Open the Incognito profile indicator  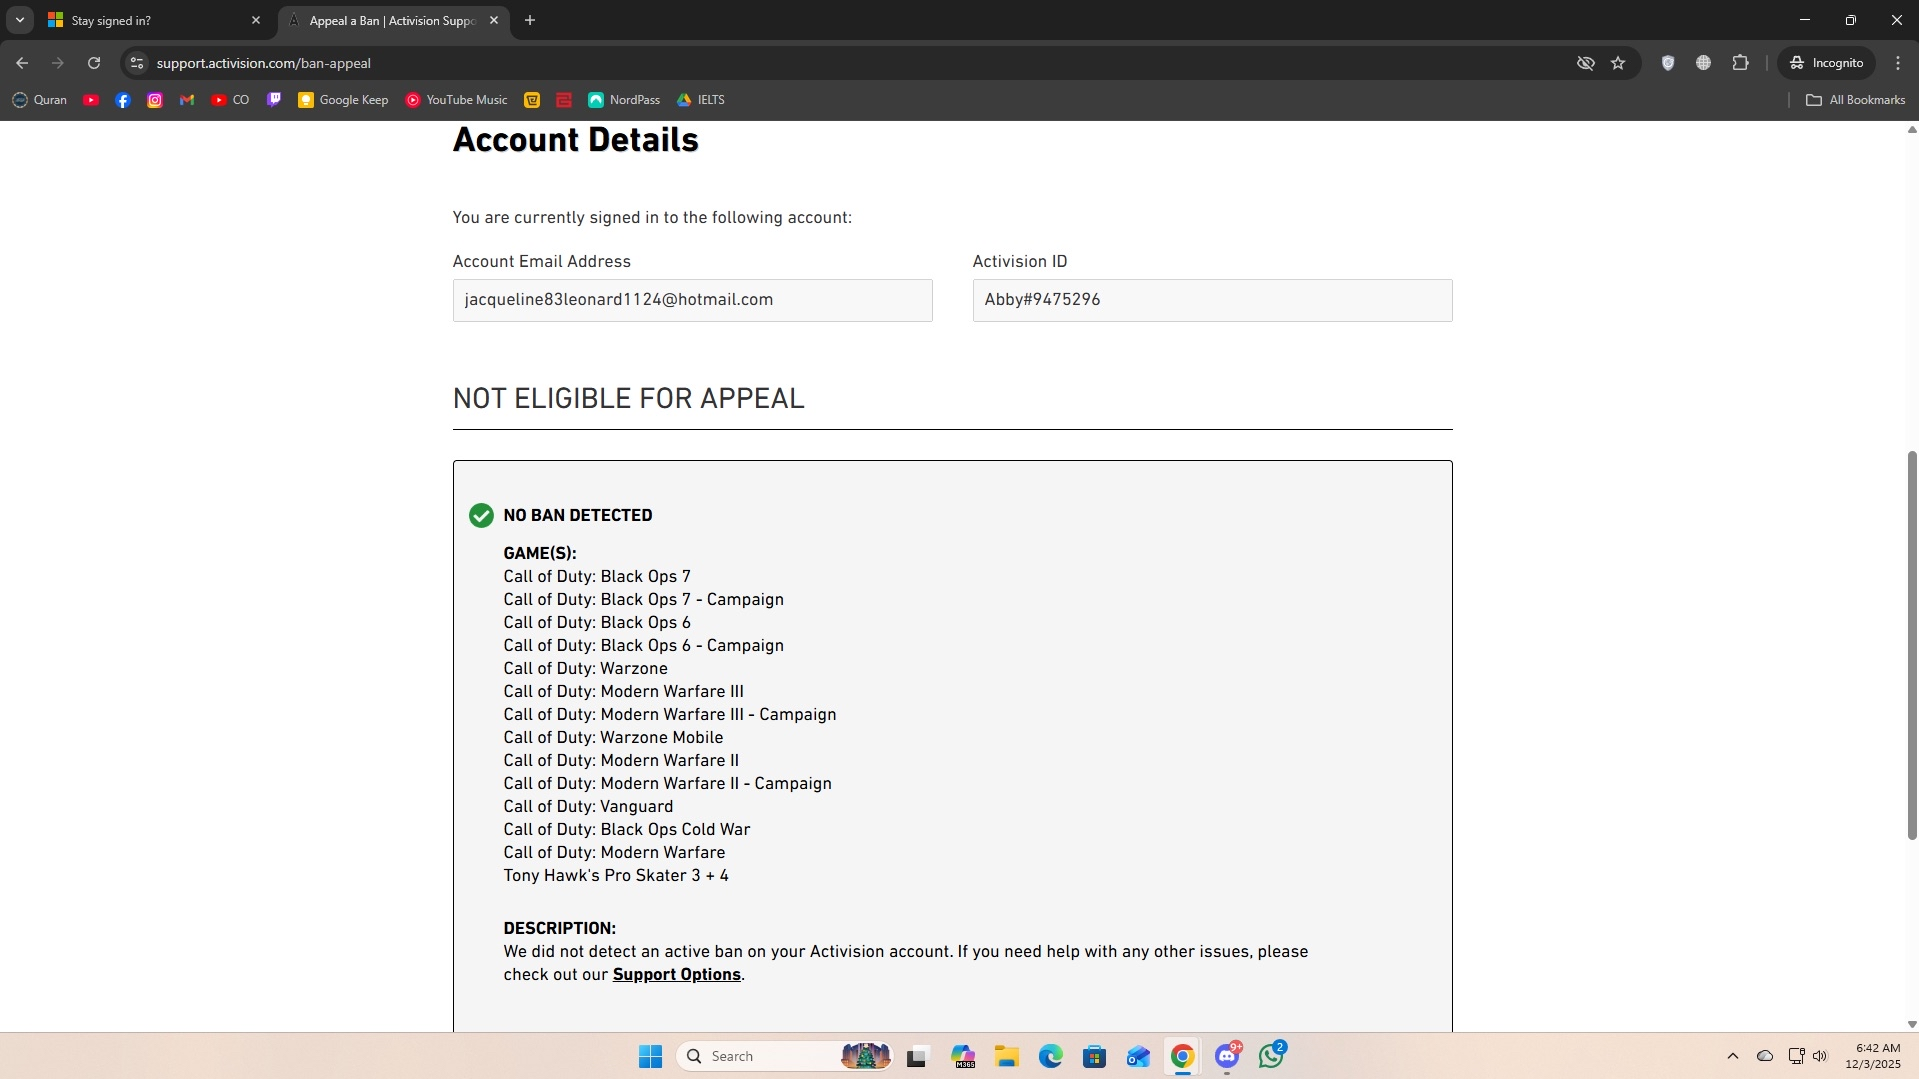(1826, 63)
